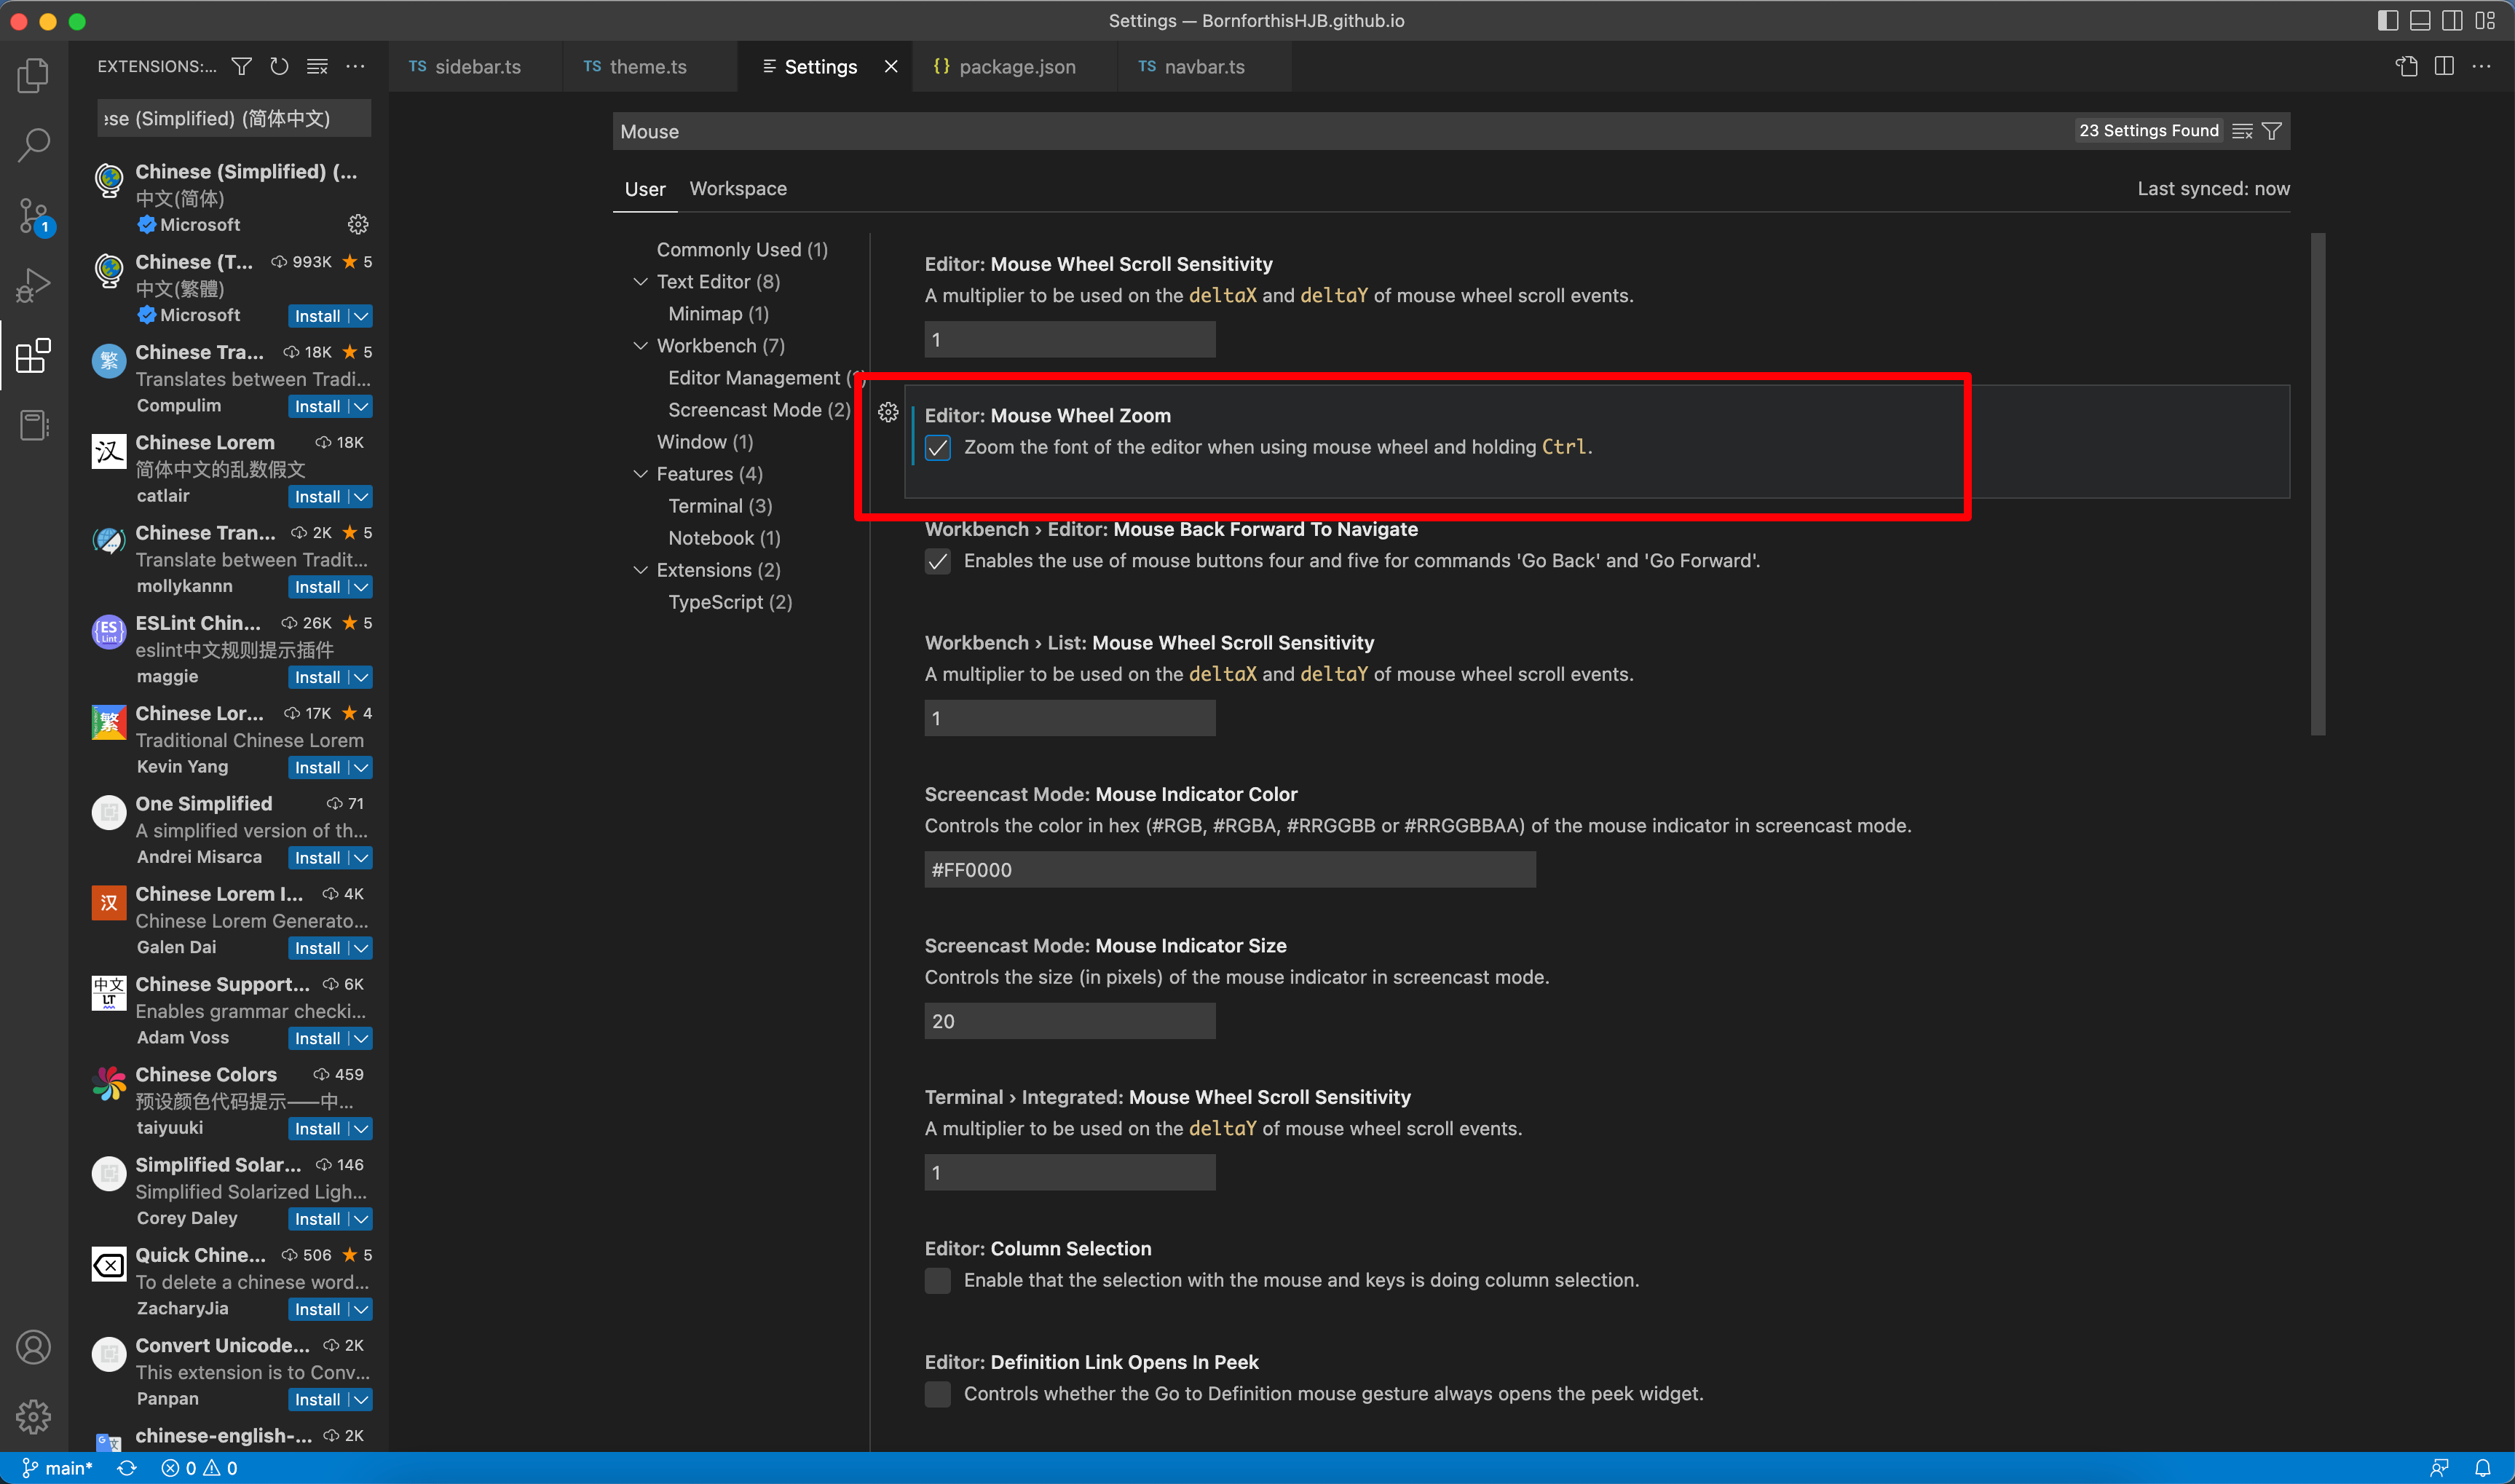Screen dimensions: 2515x1484
Task: Focus the Mouse Indicator Size field
Action: pos(1070,1021)
